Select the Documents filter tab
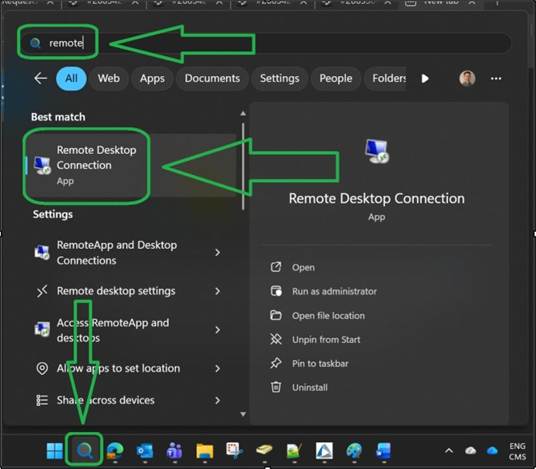The image size is (536, 469). click(212, 78)
